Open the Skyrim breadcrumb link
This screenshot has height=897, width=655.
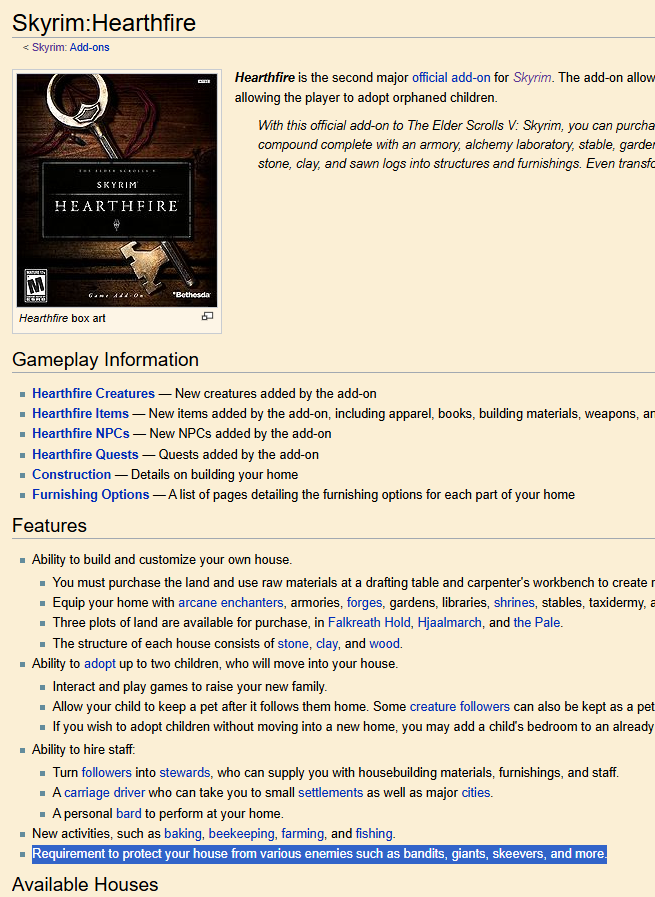pyautogui.click(x=49, y=47)
